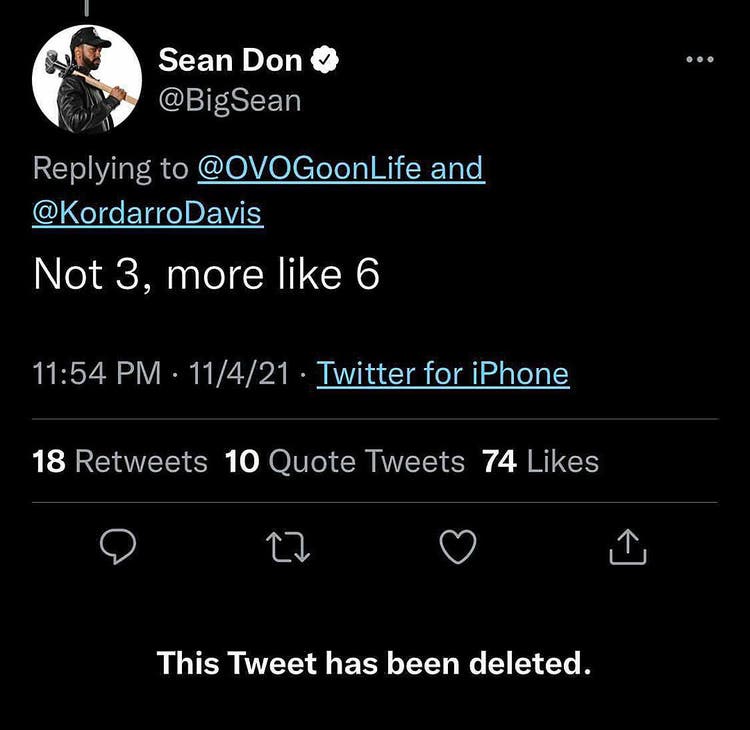Click the thread line above the avatar

point(88,8)
